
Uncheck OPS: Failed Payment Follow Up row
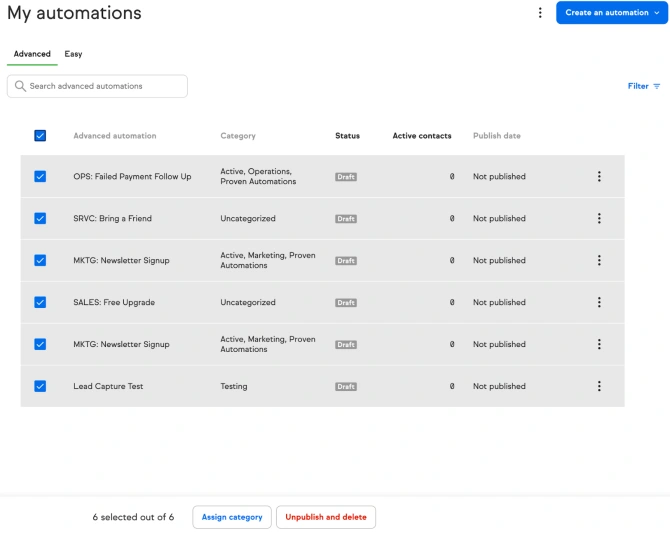point(40,177)
